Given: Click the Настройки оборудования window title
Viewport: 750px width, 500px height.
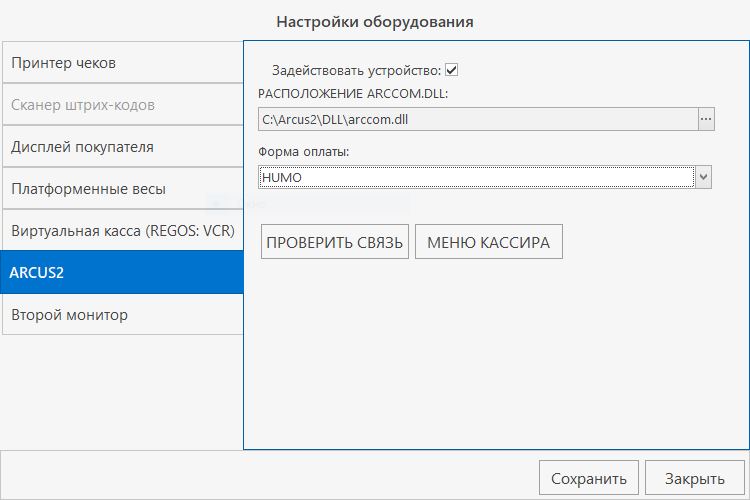Looking at the screenshot, I should [x=375, y=20].
